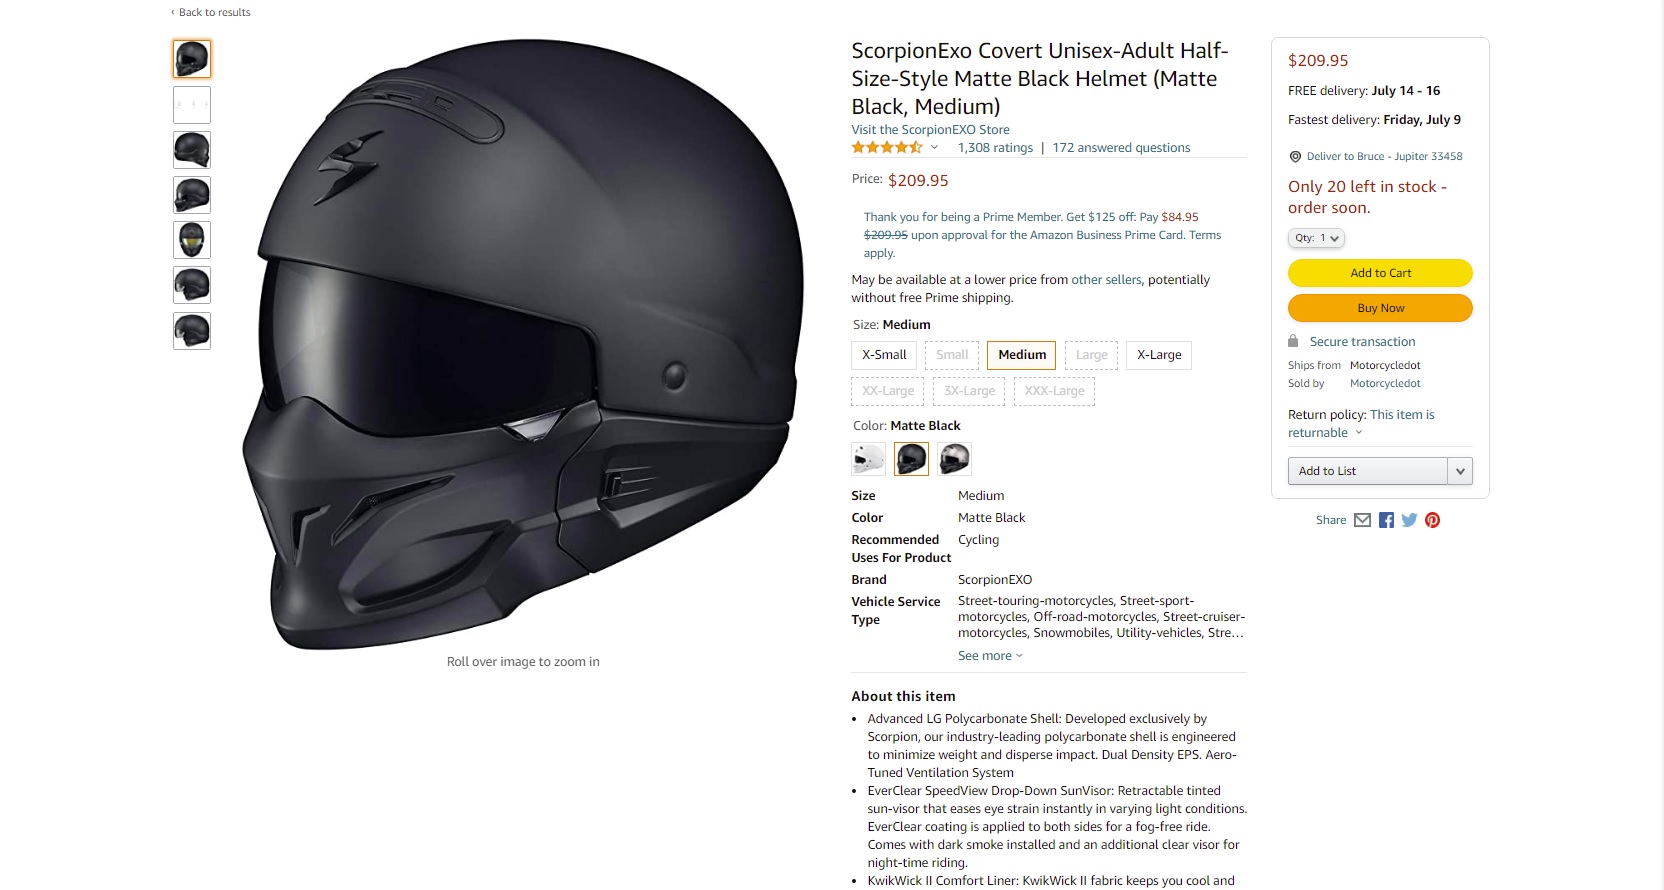Open the Qty quantity dropdown
1664x890 pixels.
(1316, 238)
